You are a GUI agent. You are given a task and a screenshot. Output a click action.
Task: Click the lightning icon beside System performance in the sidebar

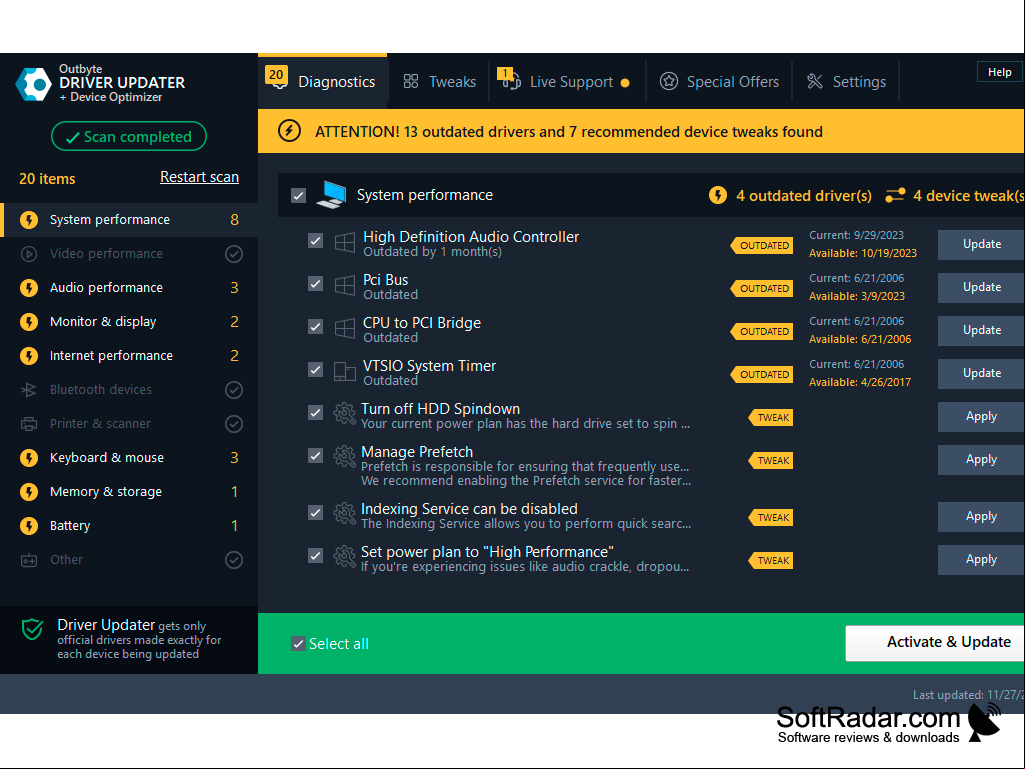[29, 220]
